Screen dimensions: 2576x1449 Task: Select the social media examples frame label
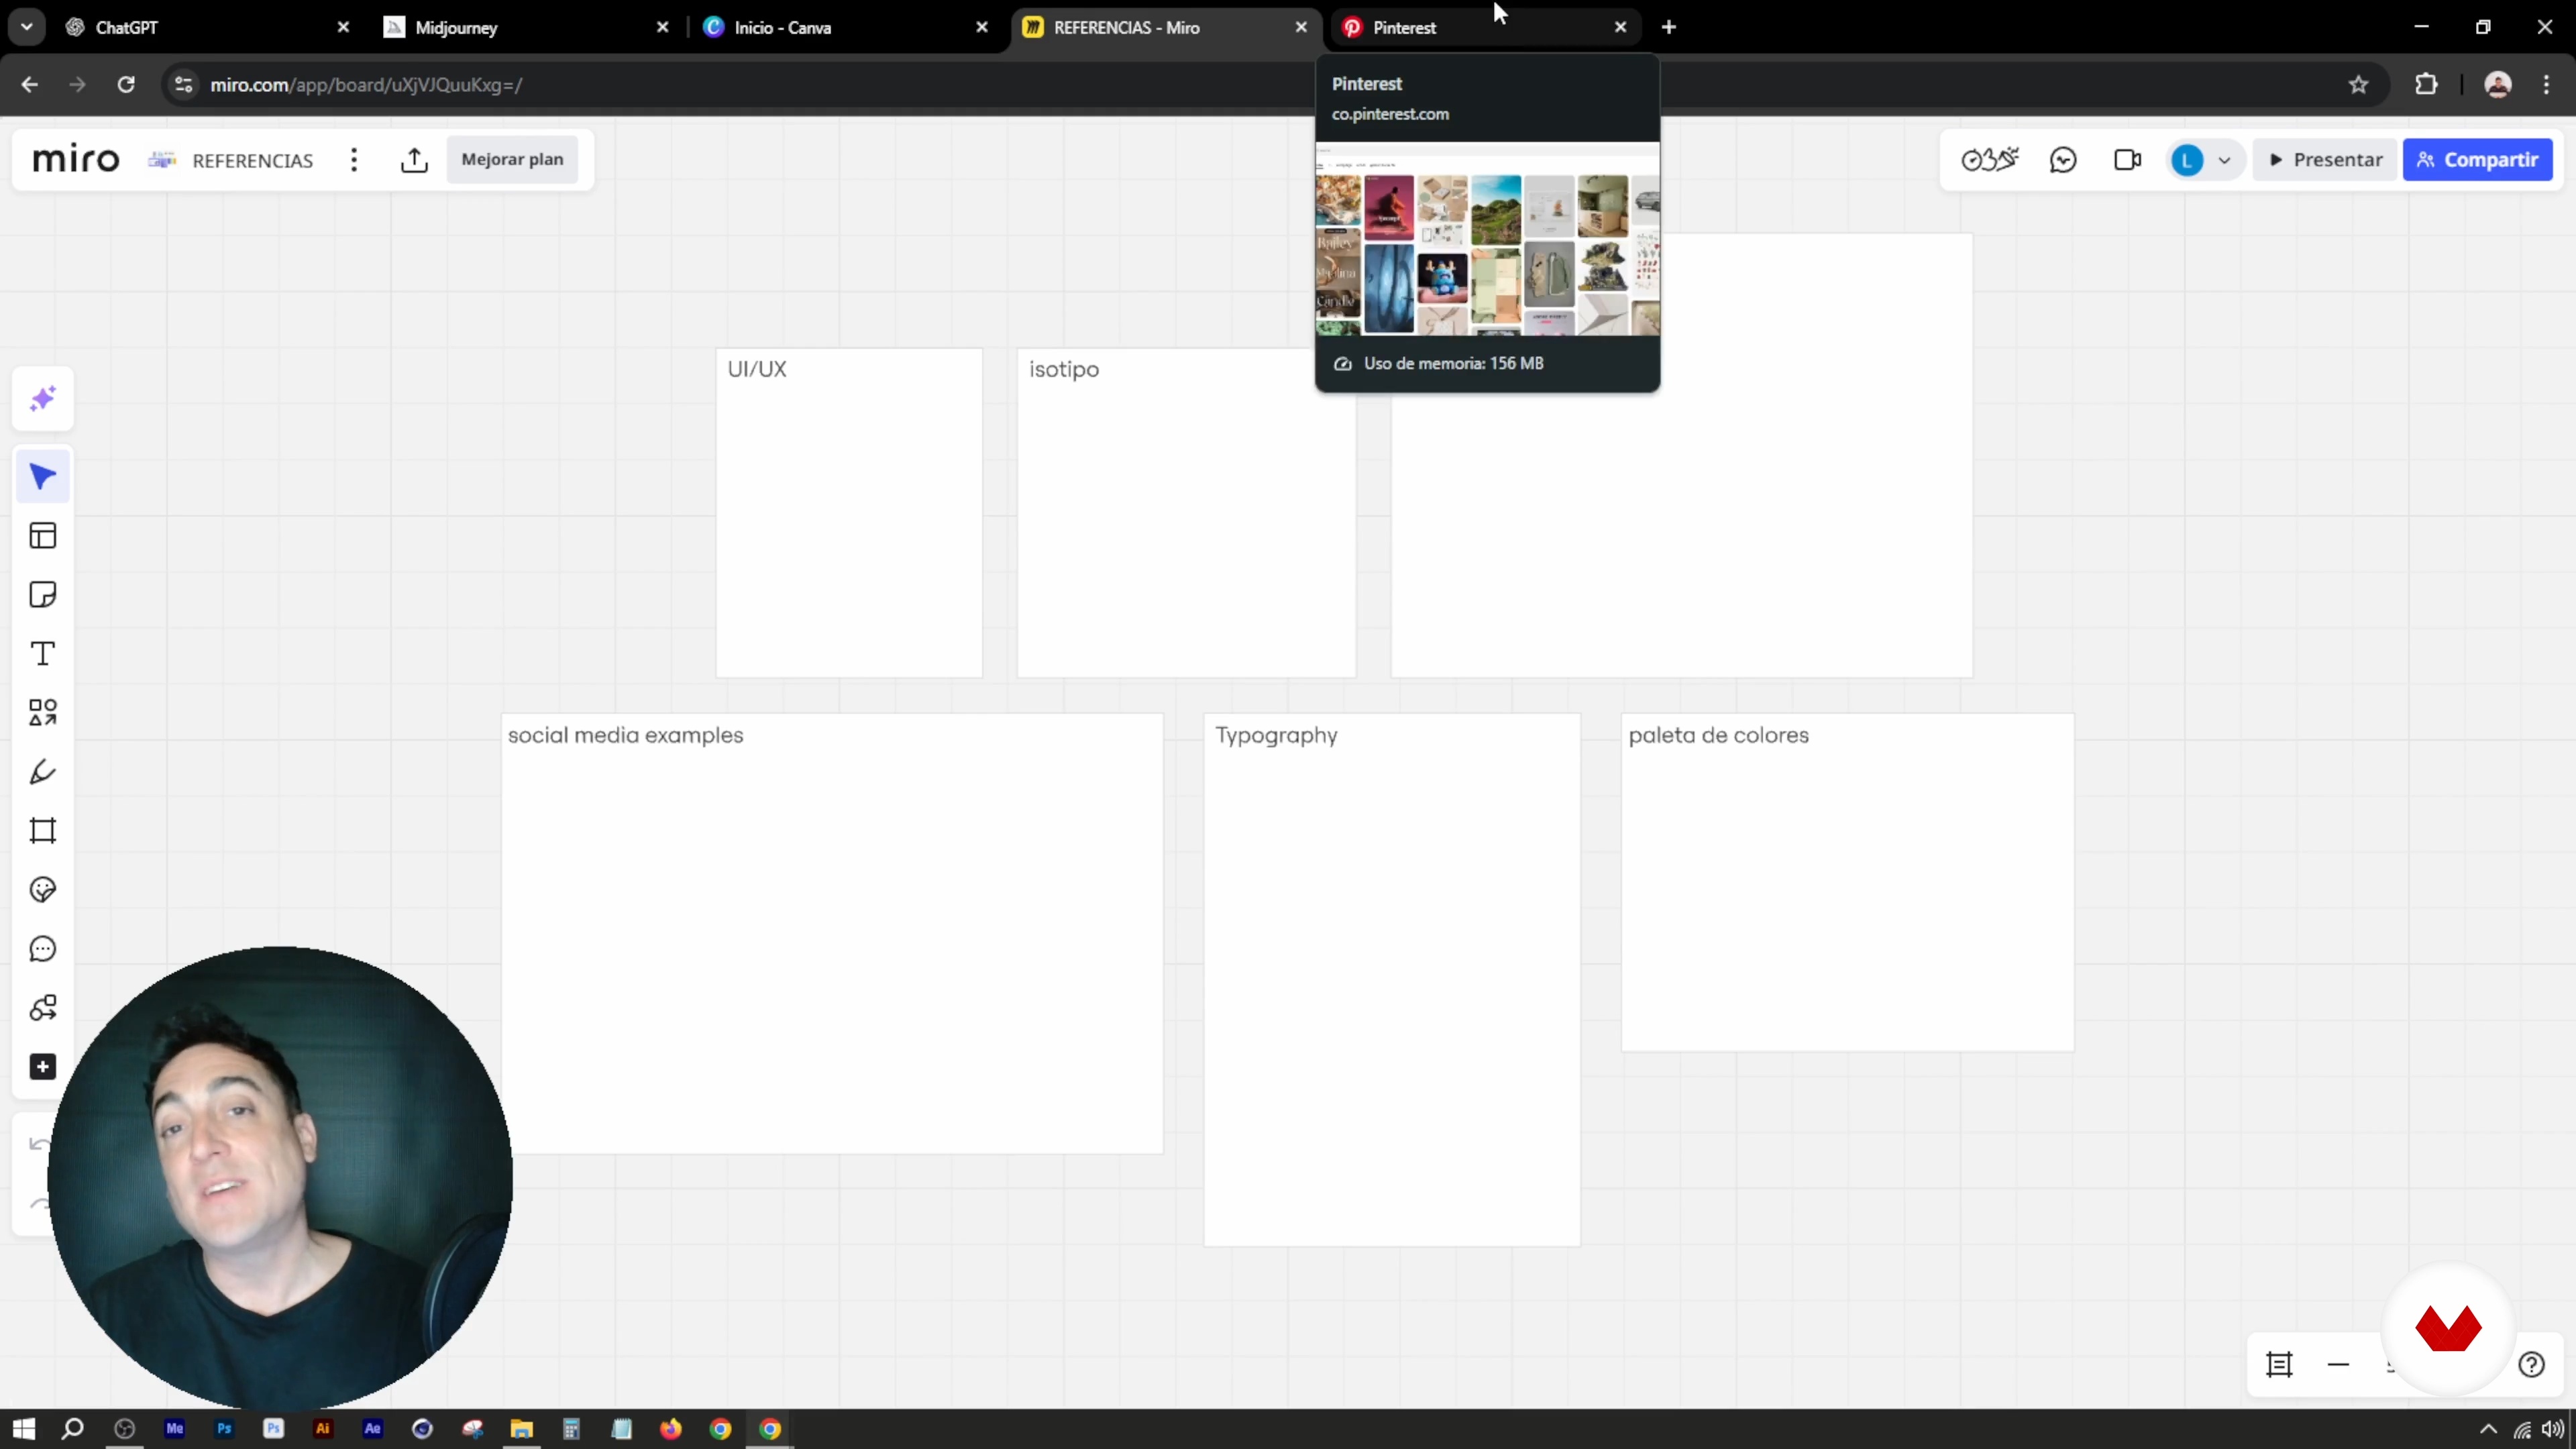[625, 735]
